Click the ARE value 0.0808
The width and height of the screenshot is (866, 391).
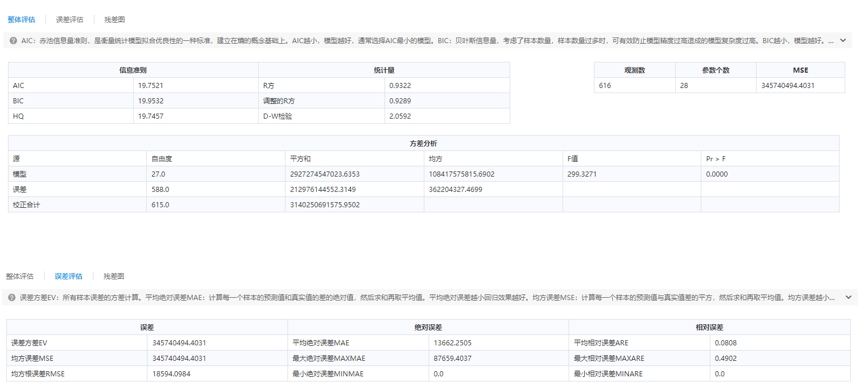[x=726, y=343]
